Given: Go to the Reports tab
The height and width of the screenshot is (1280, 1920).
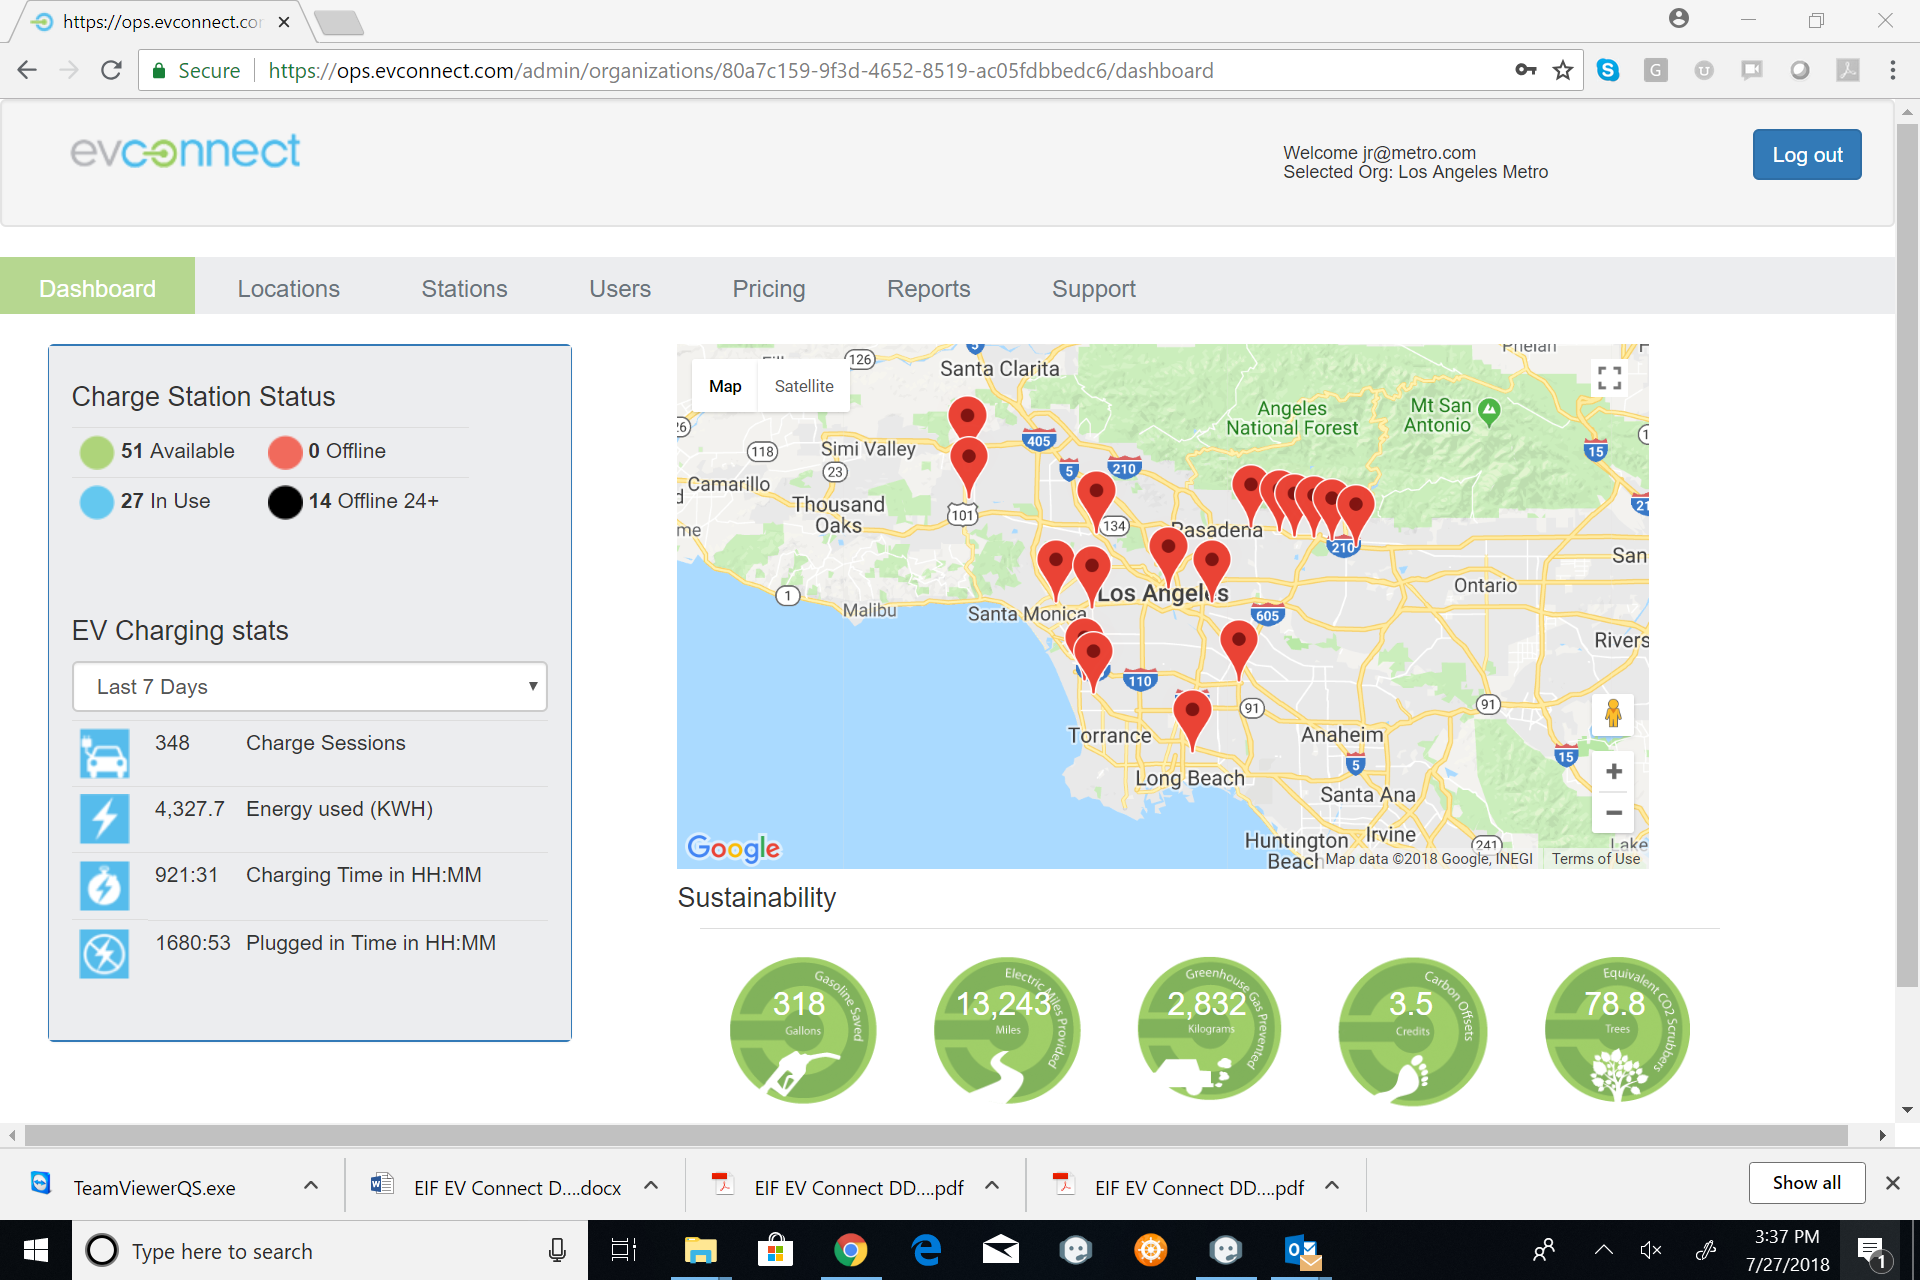Looking at the screenshot, I should click(928, 289).
